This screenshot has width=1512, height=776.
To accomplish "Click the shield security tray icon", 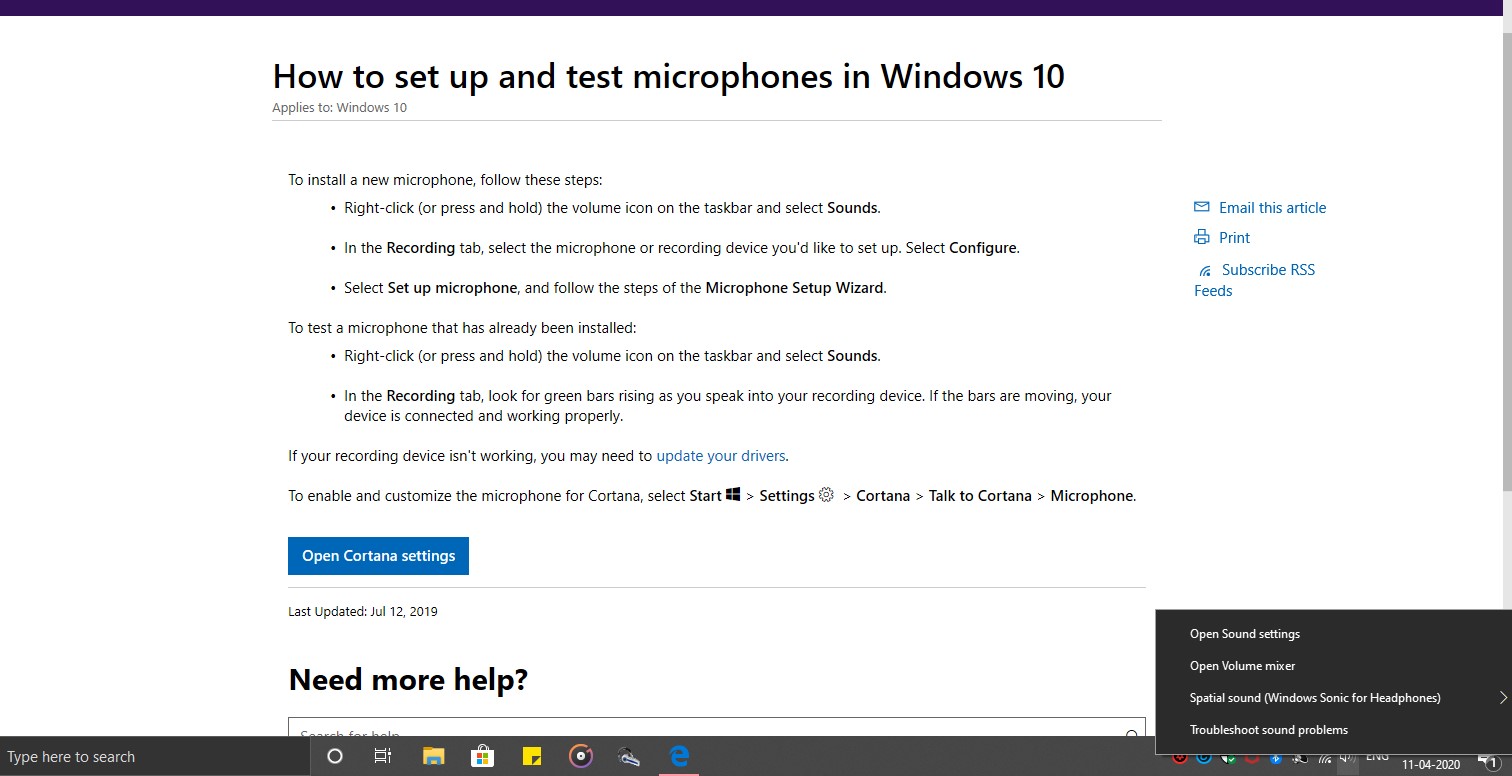I will pos(1228,759).
